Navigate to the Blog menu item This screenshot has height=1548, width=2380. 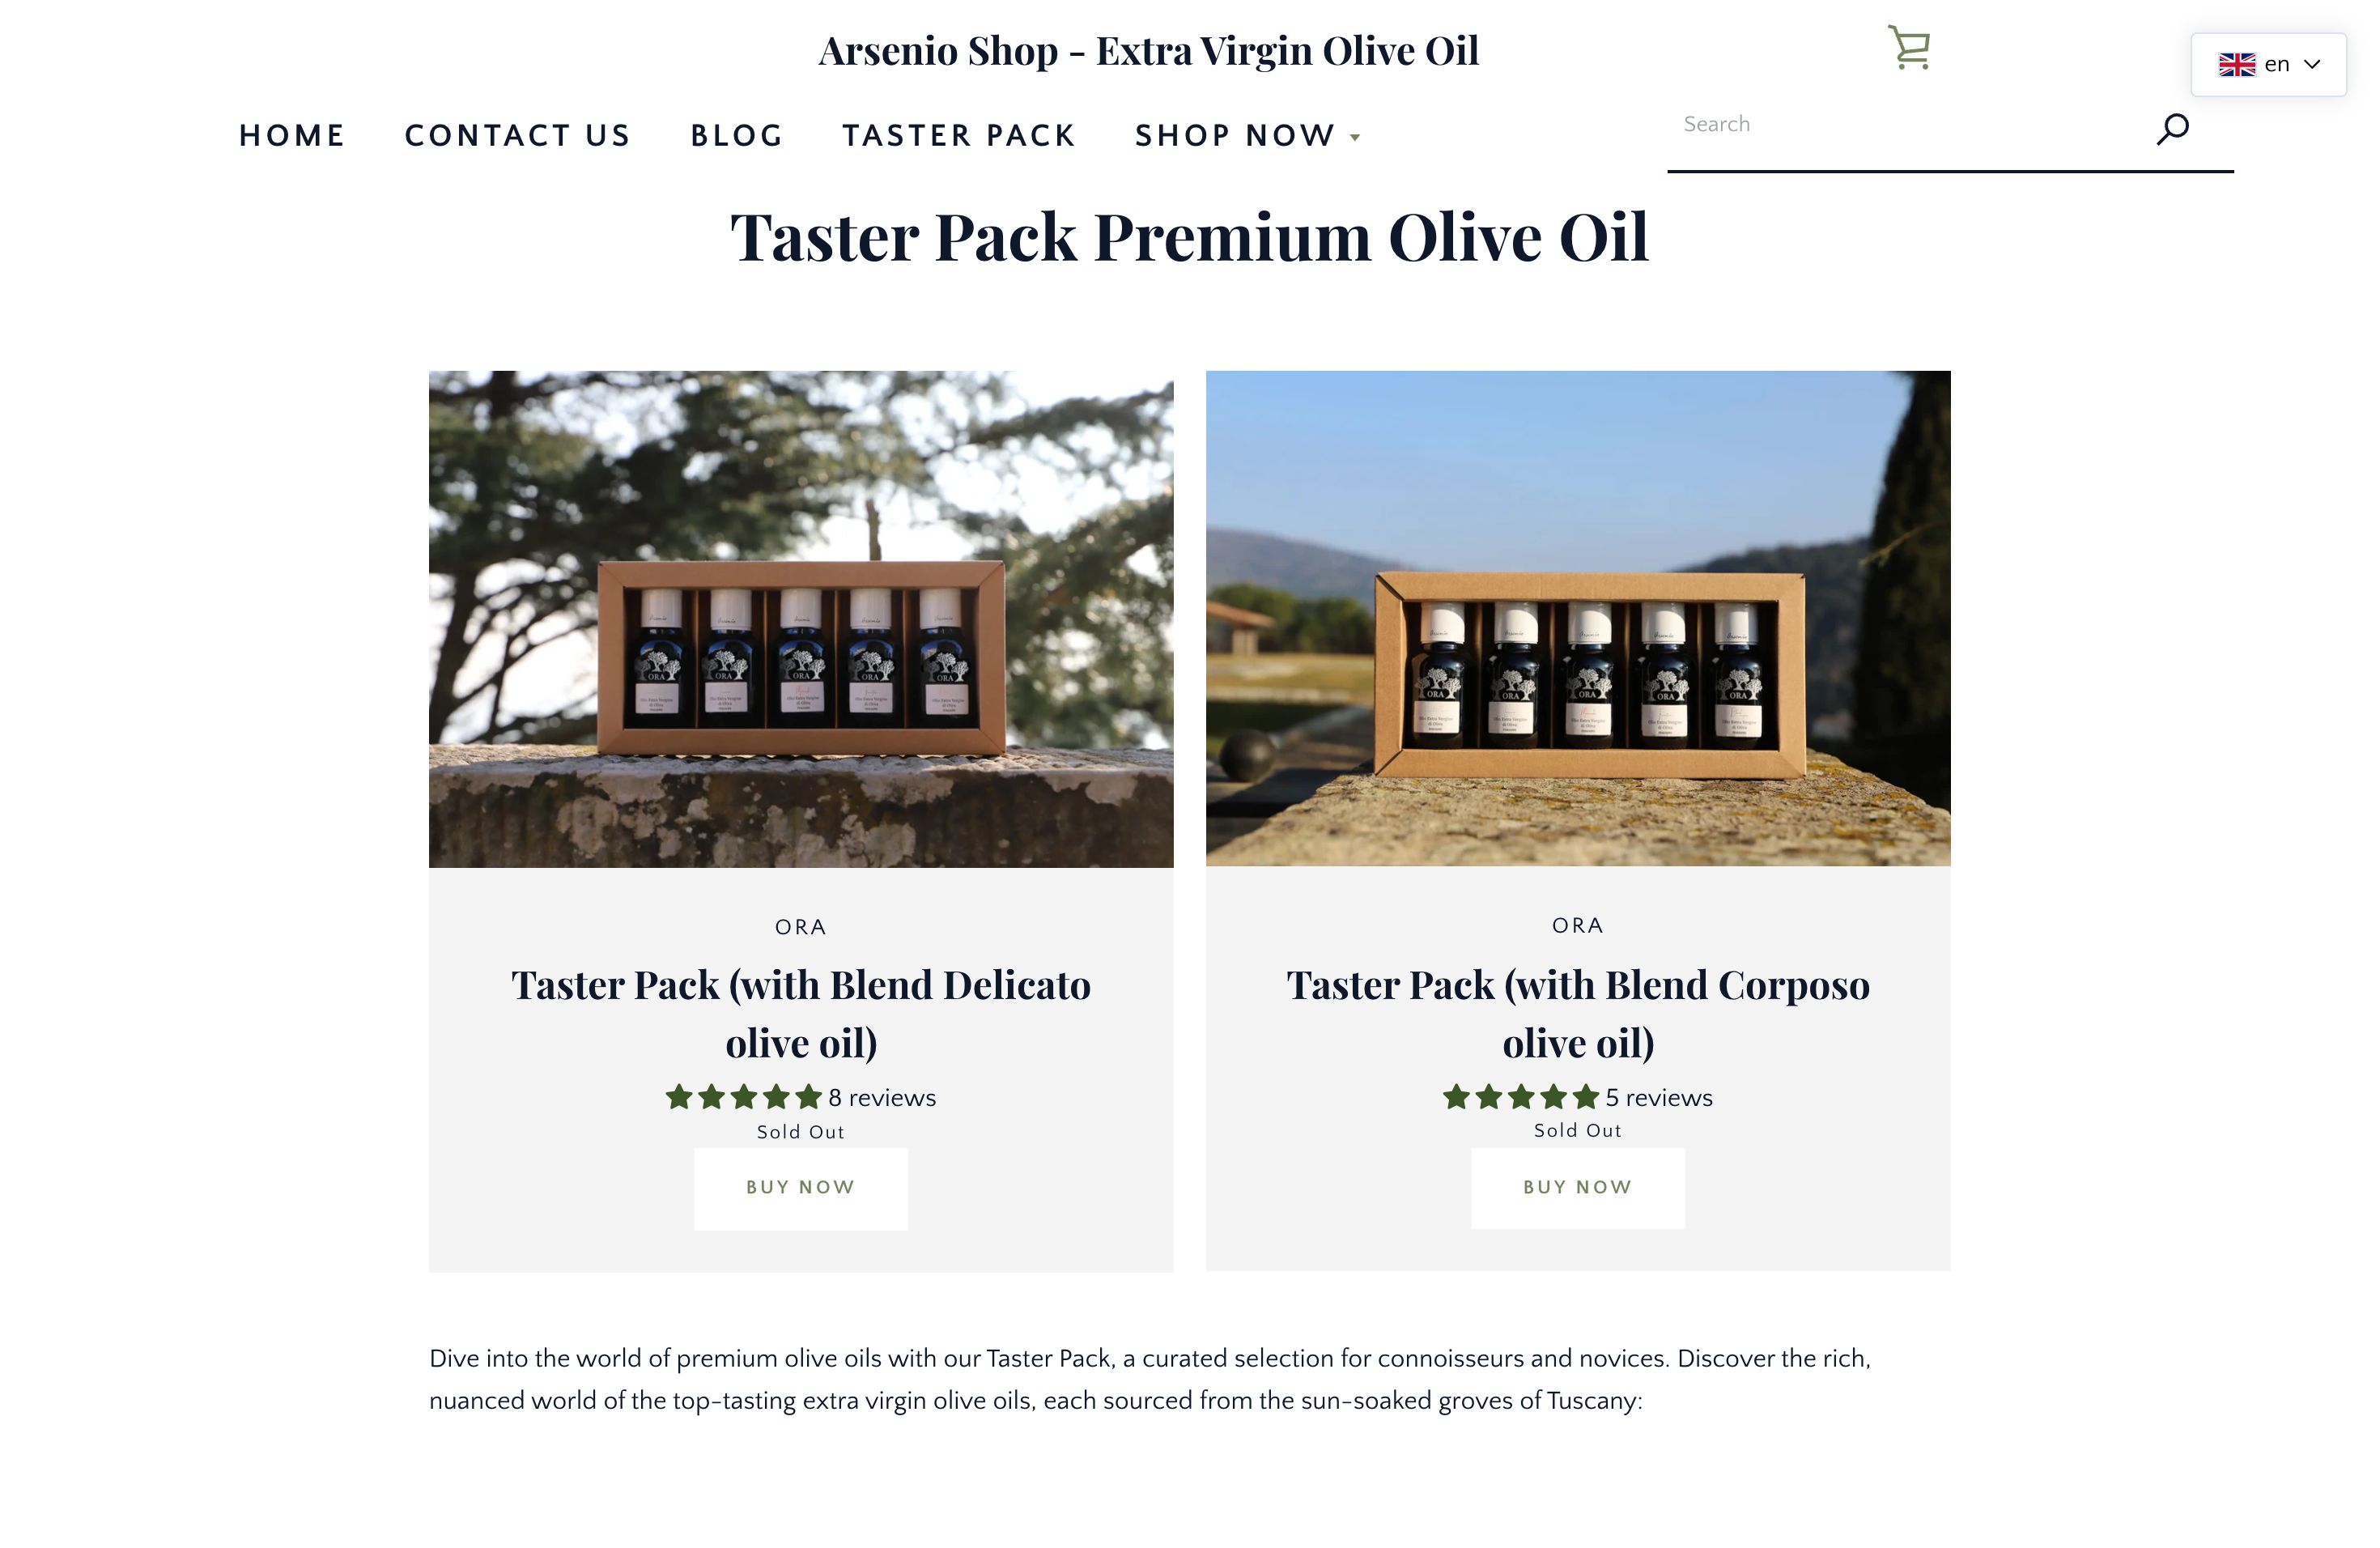[x=737, y=135]
